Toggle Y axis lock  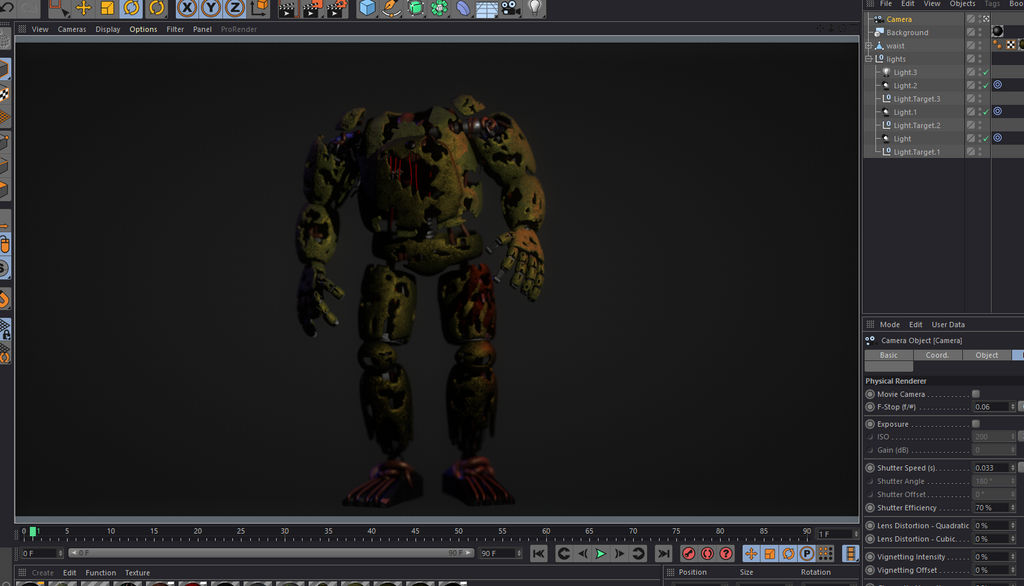pyautogui.click(x=211, y=8)
